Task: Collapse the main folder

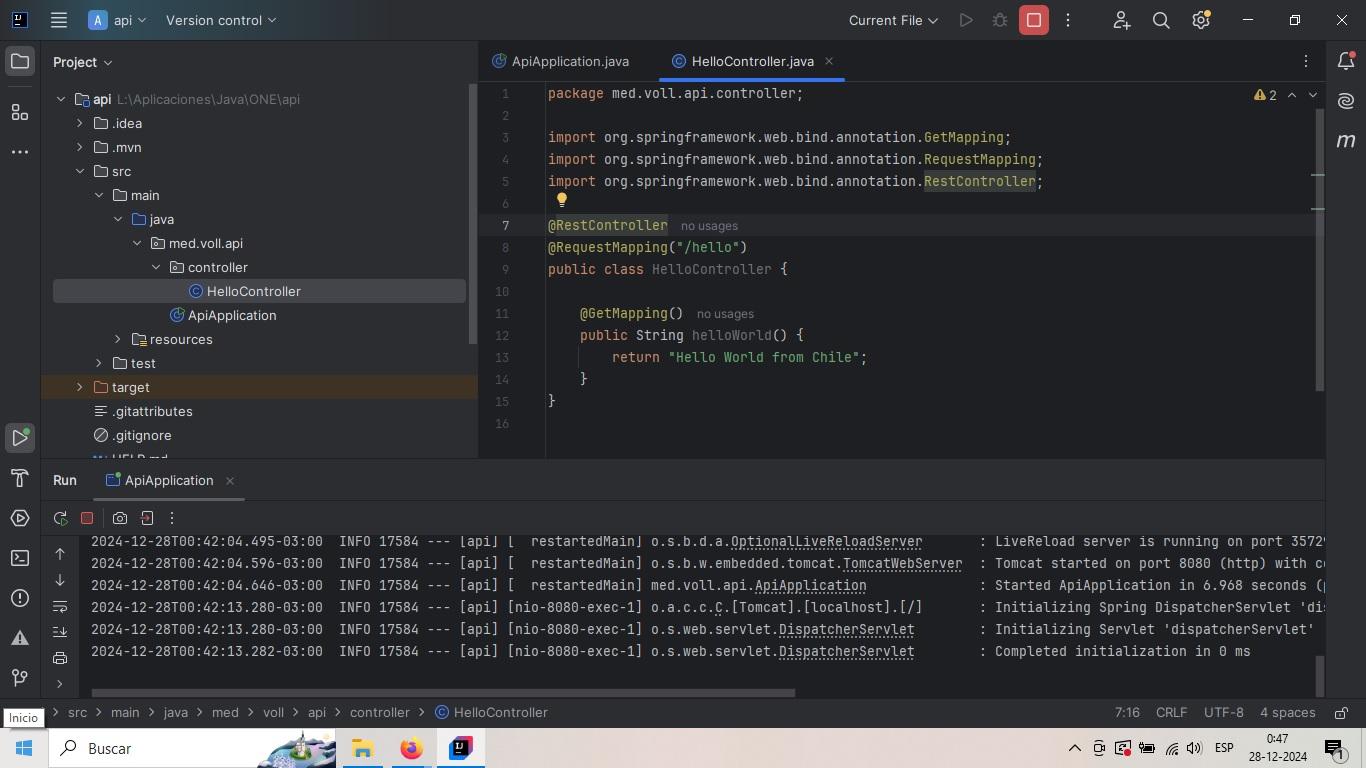Action: [99, 195]
